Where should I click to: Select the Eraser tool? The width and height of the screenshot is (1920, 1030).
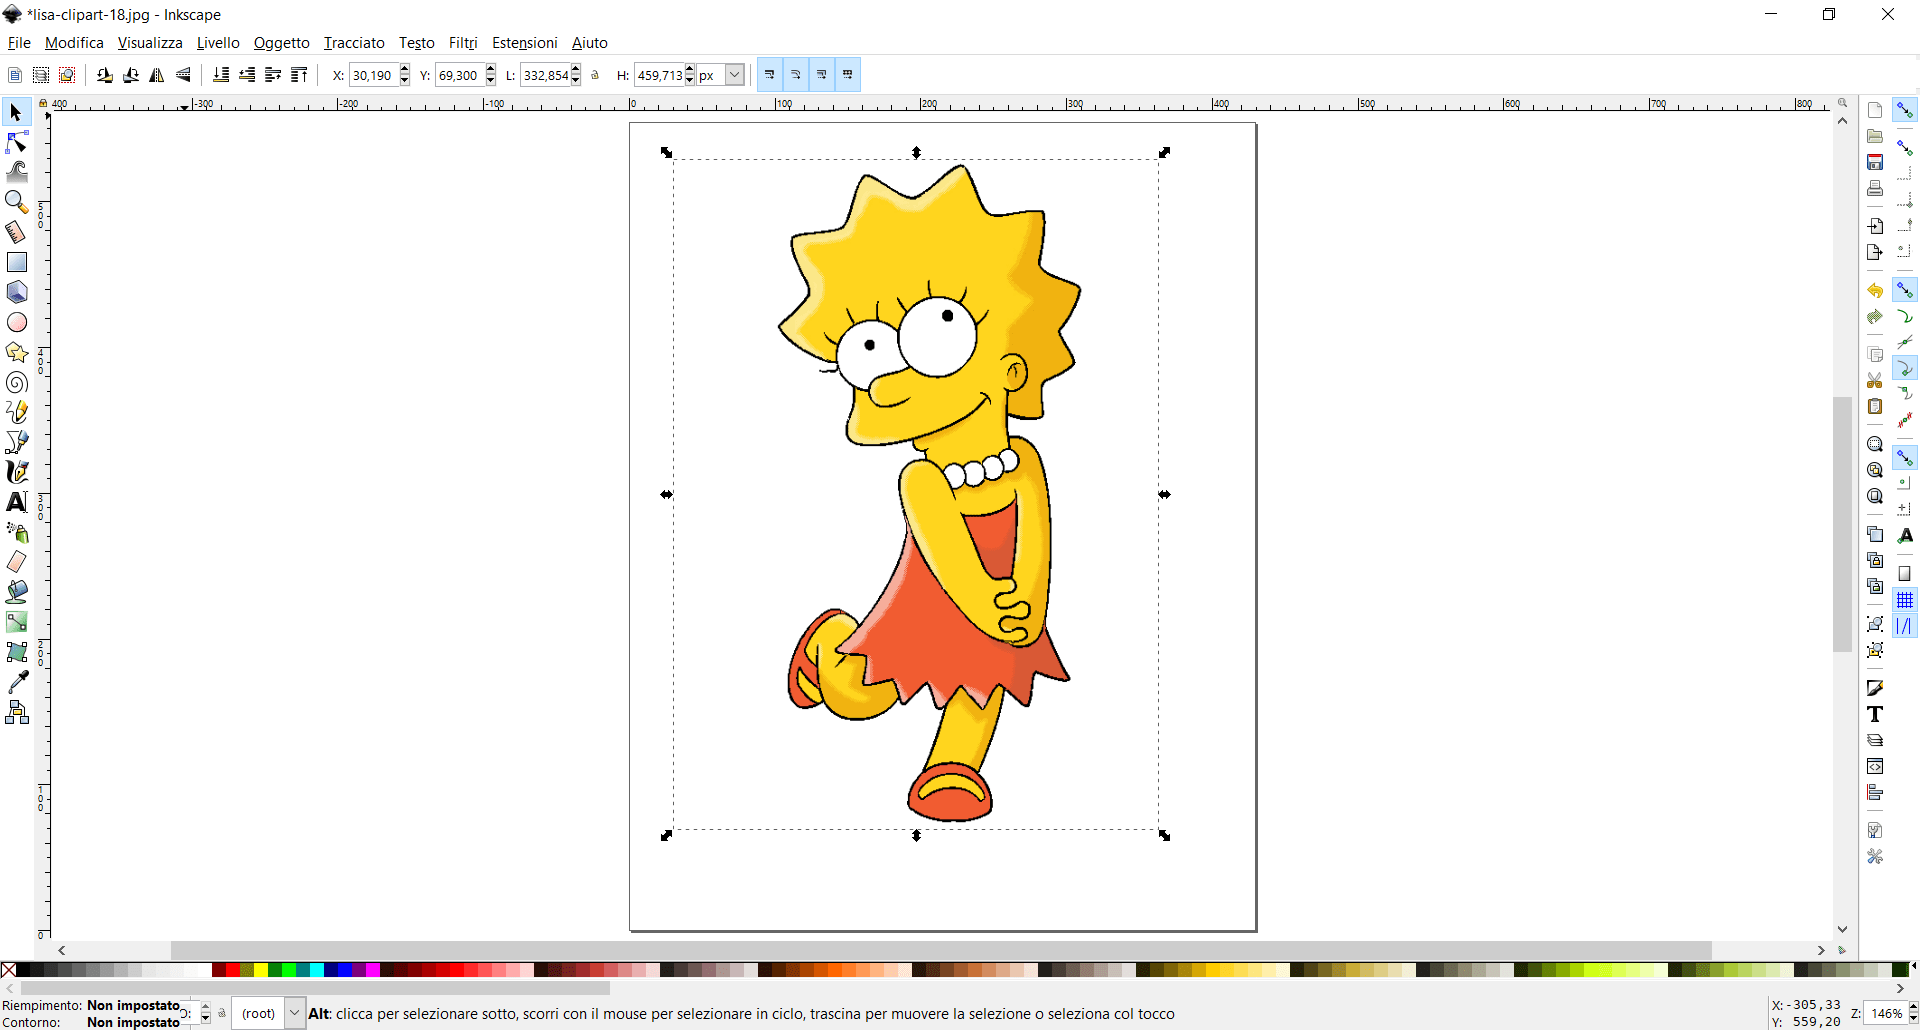click(x=16, y=562)
